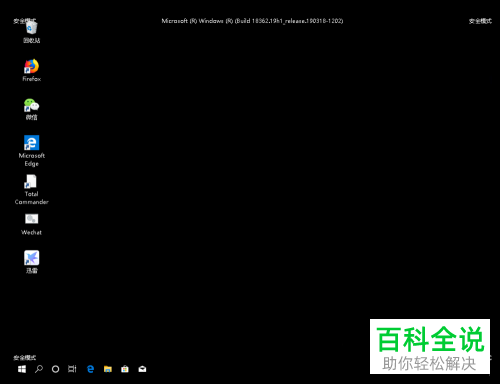Image resolution: width=500 pixels, height=384 pixels.
Task: Open File Explorer from taskbar
Action: click(x=108, y=369)
